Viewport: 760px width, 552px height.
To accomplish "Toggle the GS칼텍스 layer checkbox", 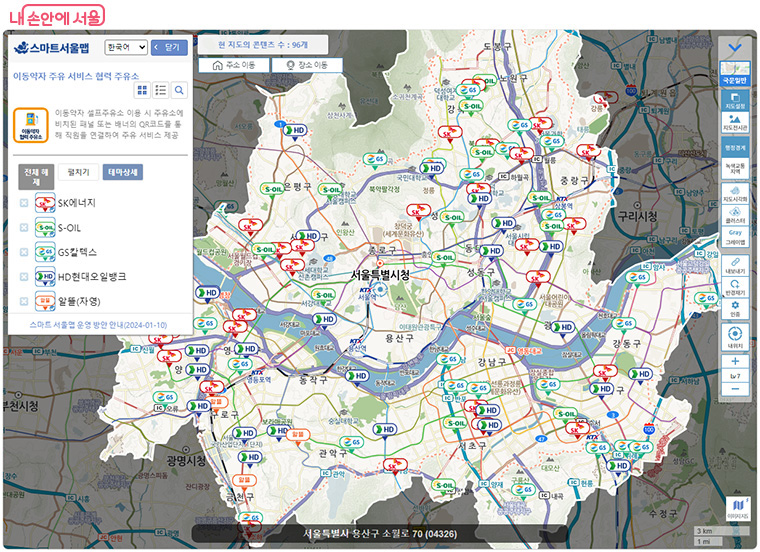I will [24, 252].
